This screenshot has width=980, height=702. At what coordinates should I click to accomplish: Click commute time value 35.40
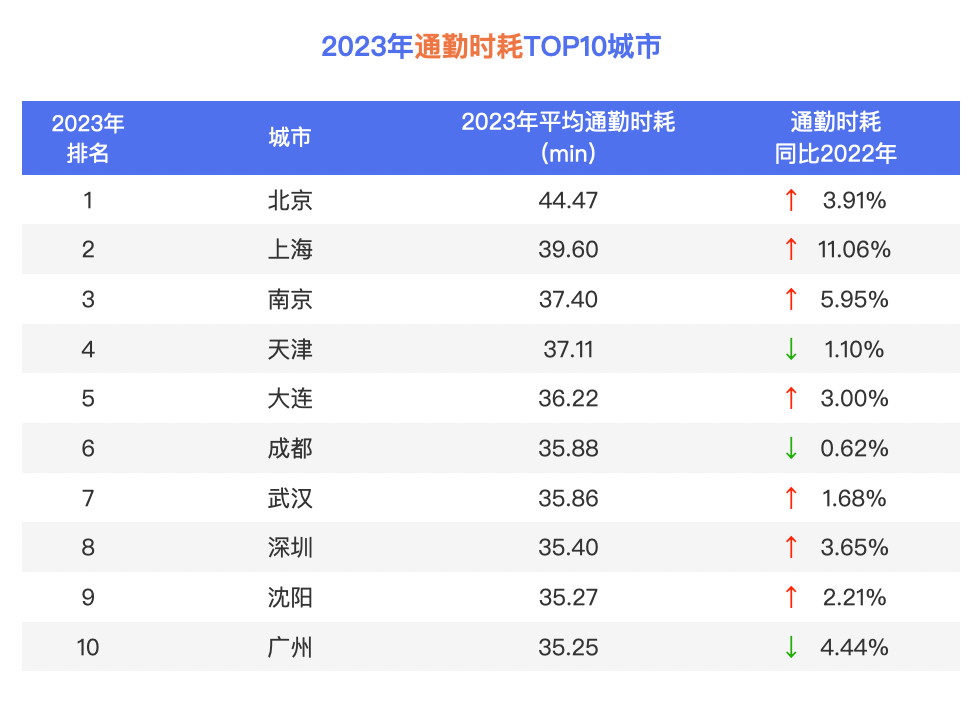568,547
